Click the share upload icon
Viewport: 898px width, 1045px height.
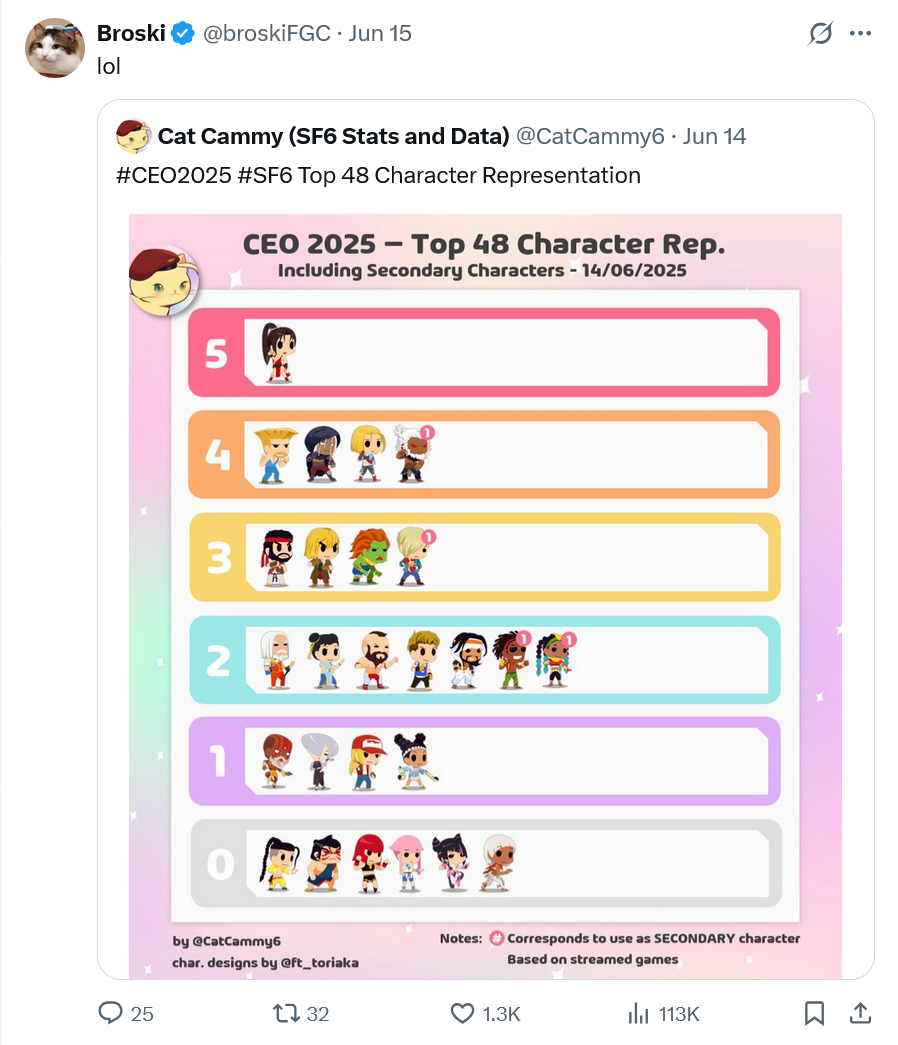pyautogui.click(x=861, y=1013)
